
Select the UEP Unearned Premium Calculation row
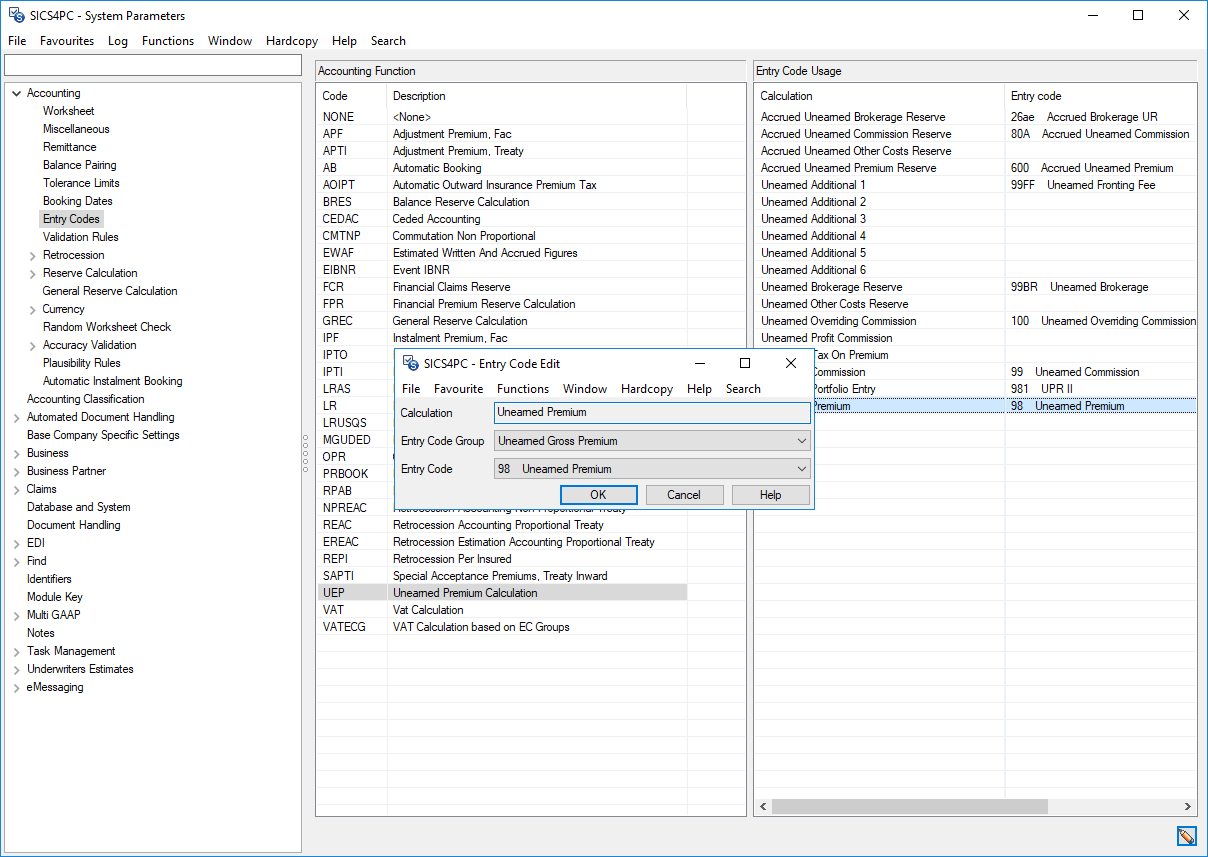click(450, 592)
